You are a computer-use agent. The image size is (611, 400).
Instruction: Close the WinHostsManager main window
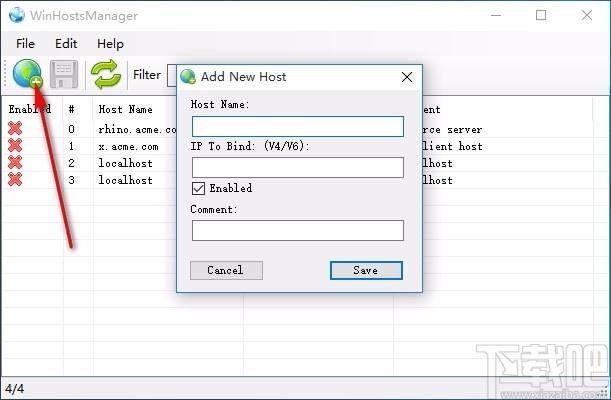click(x=586, y=15)
